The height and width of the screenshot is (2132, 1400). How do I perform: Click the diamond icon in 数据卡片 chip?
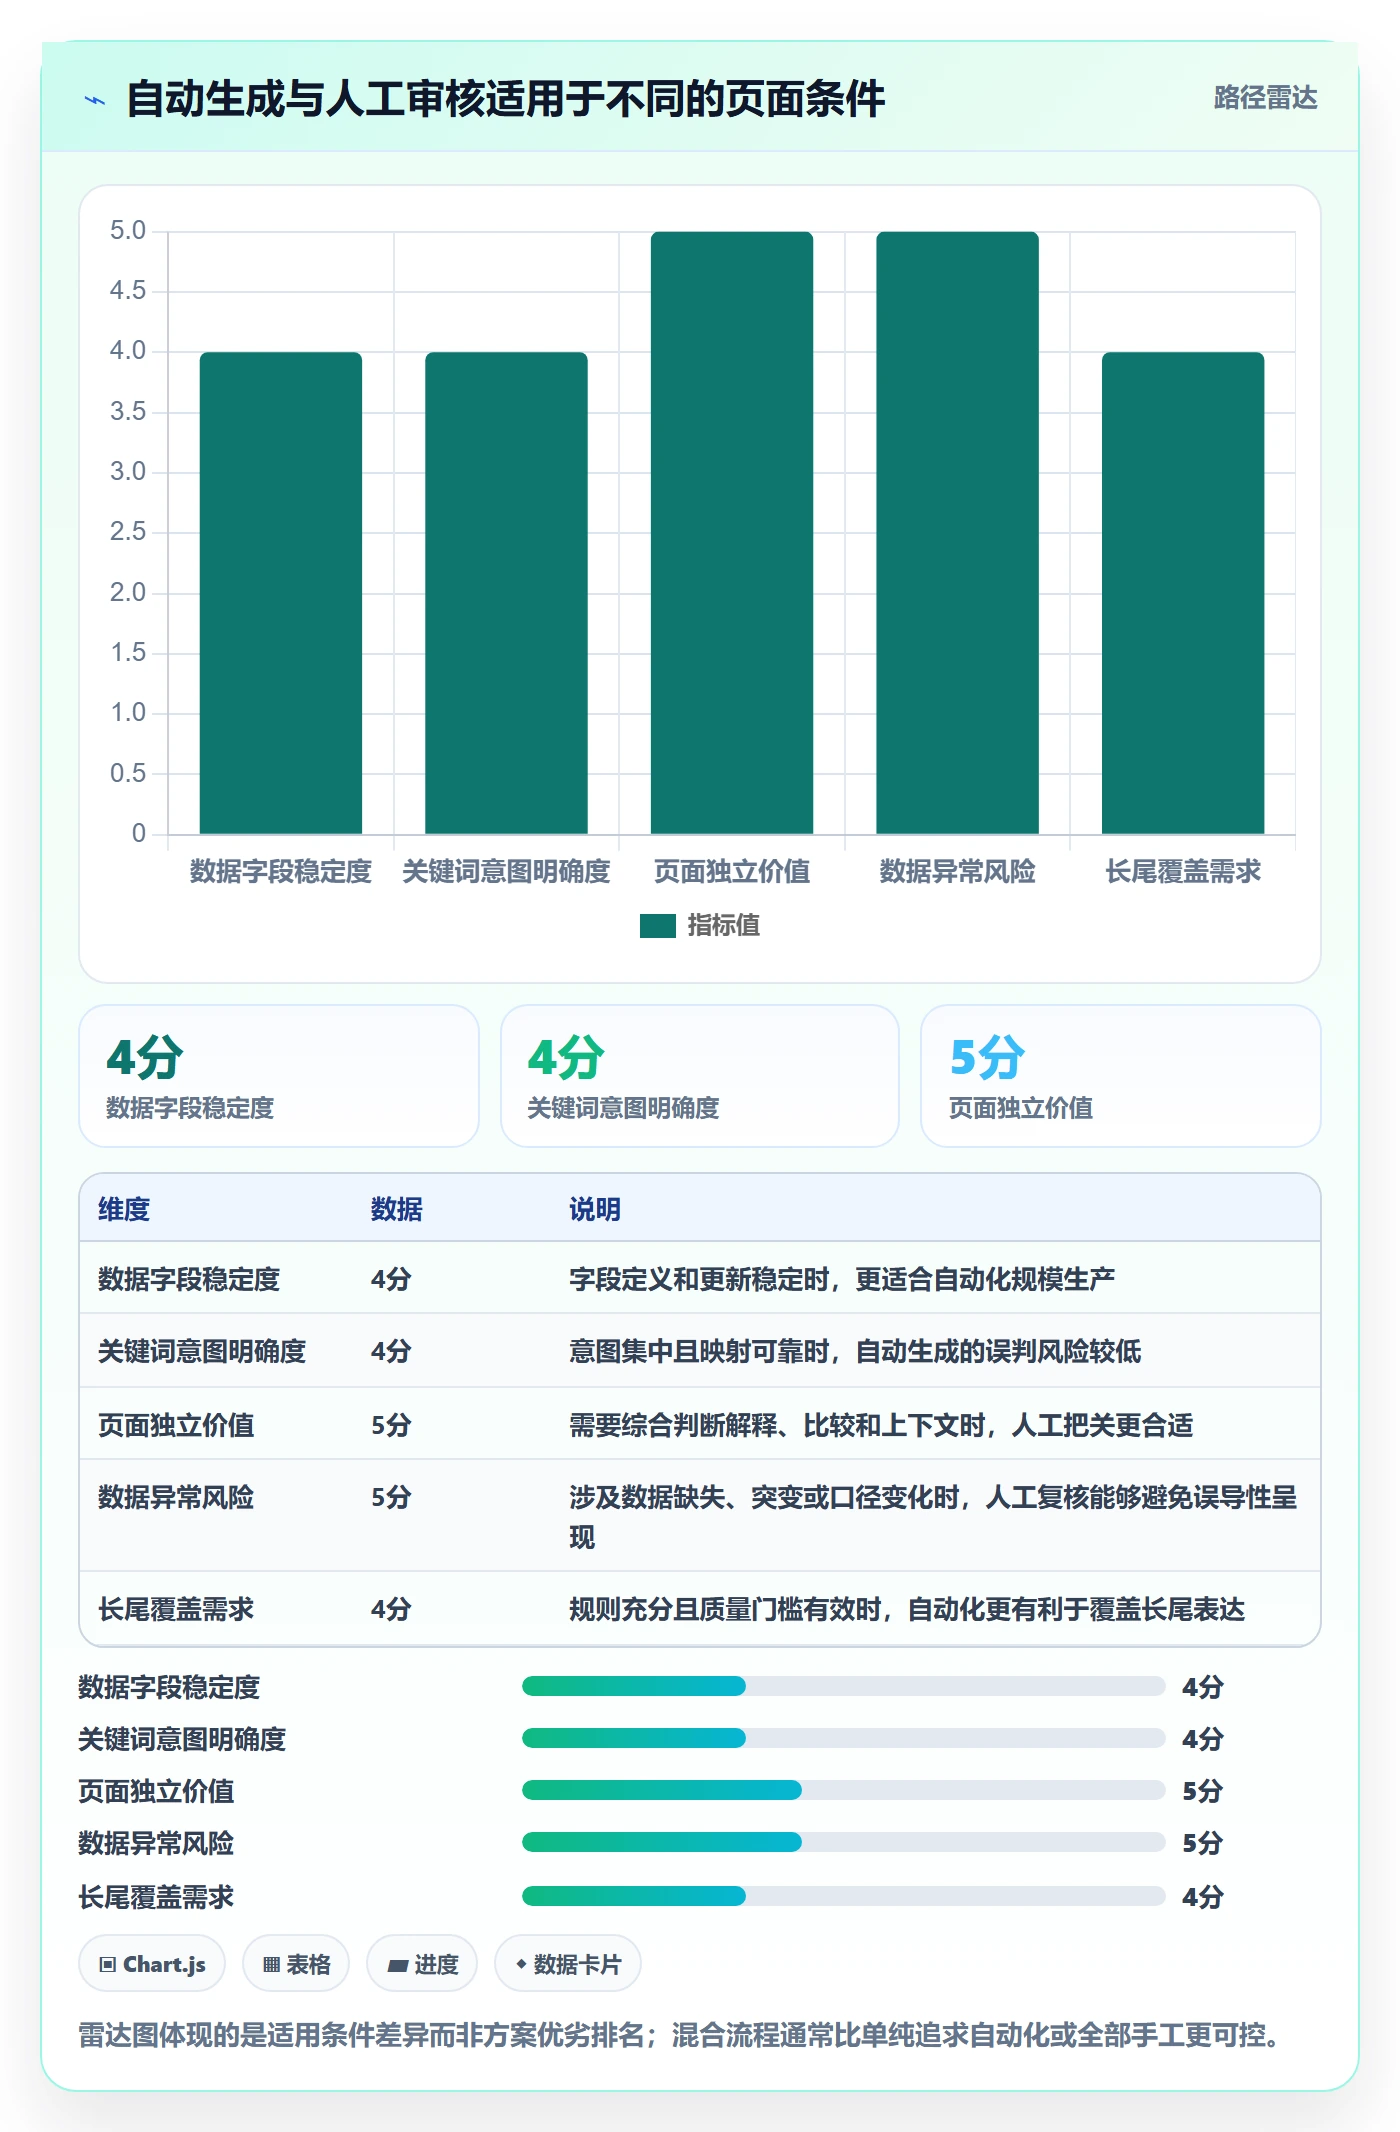point(521,1964)
